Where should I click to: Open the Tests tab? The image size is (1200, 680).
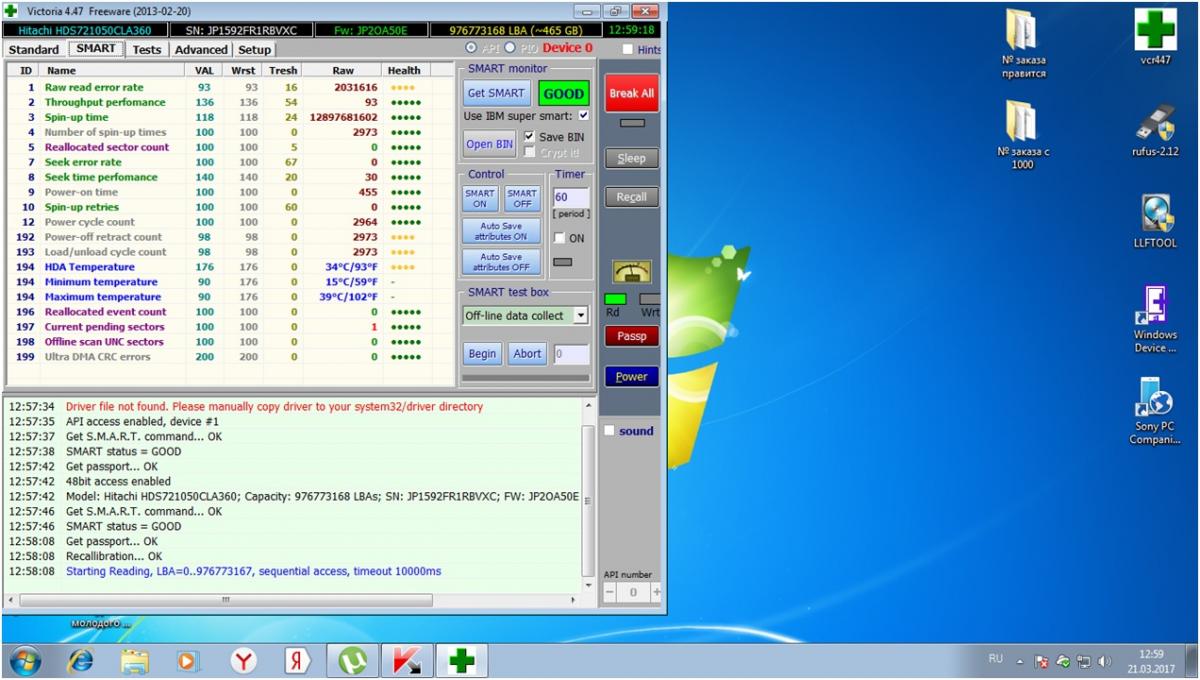coord(147,49)
